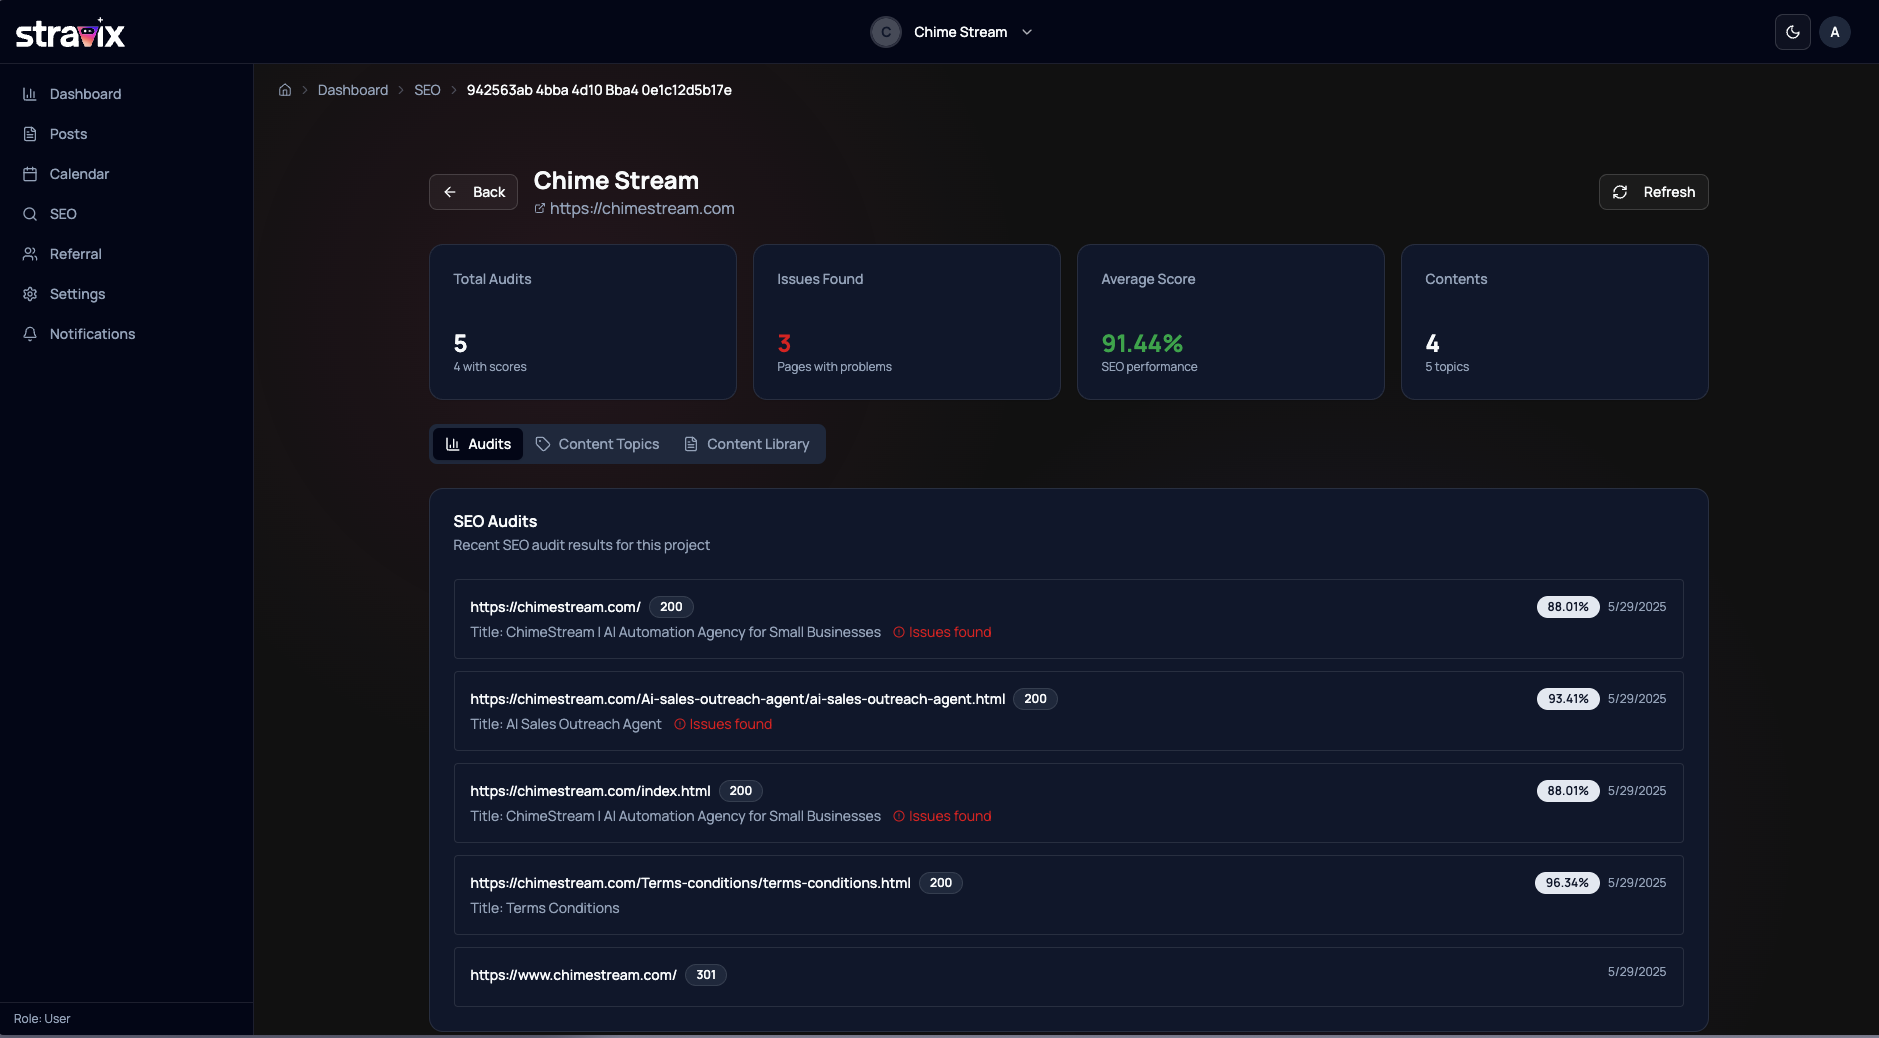Click the Stravix logo
Image resolution: width=1879 pixels, height=1038 pixels.
[70, 33]
